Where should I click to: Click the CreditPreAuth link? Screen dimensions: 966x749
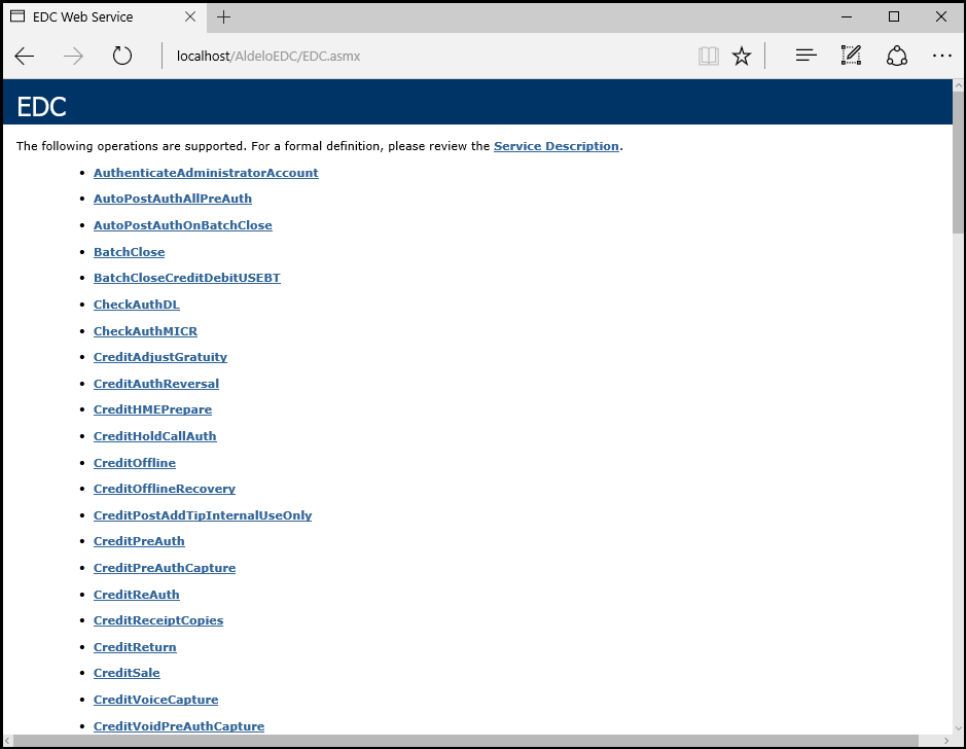(139, 541)
